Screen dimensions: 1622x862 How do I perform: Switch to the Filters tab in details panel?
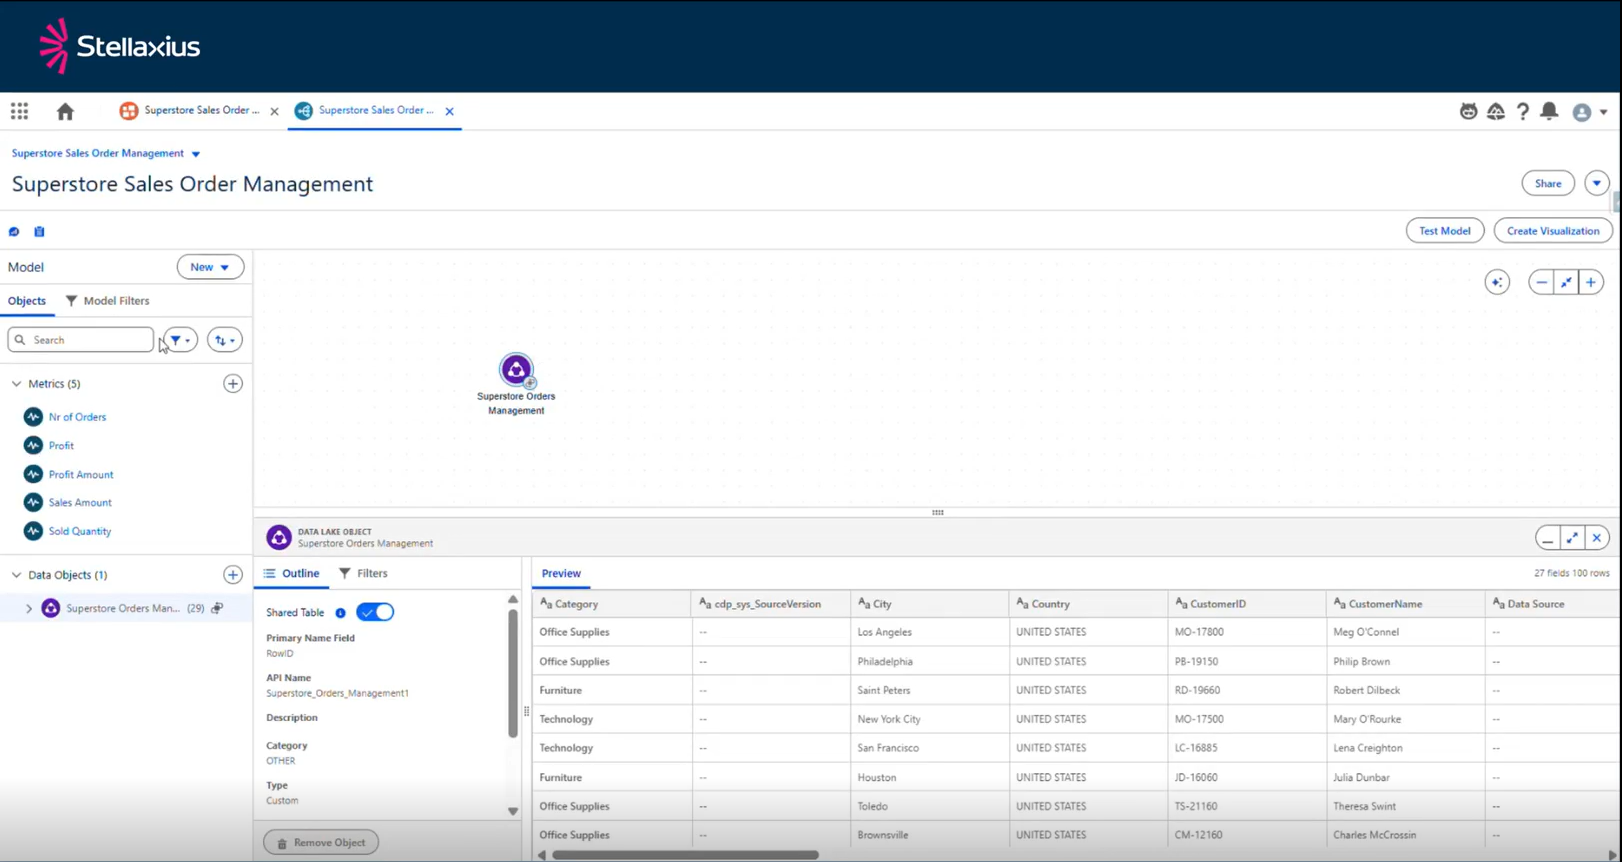(364, 574)
